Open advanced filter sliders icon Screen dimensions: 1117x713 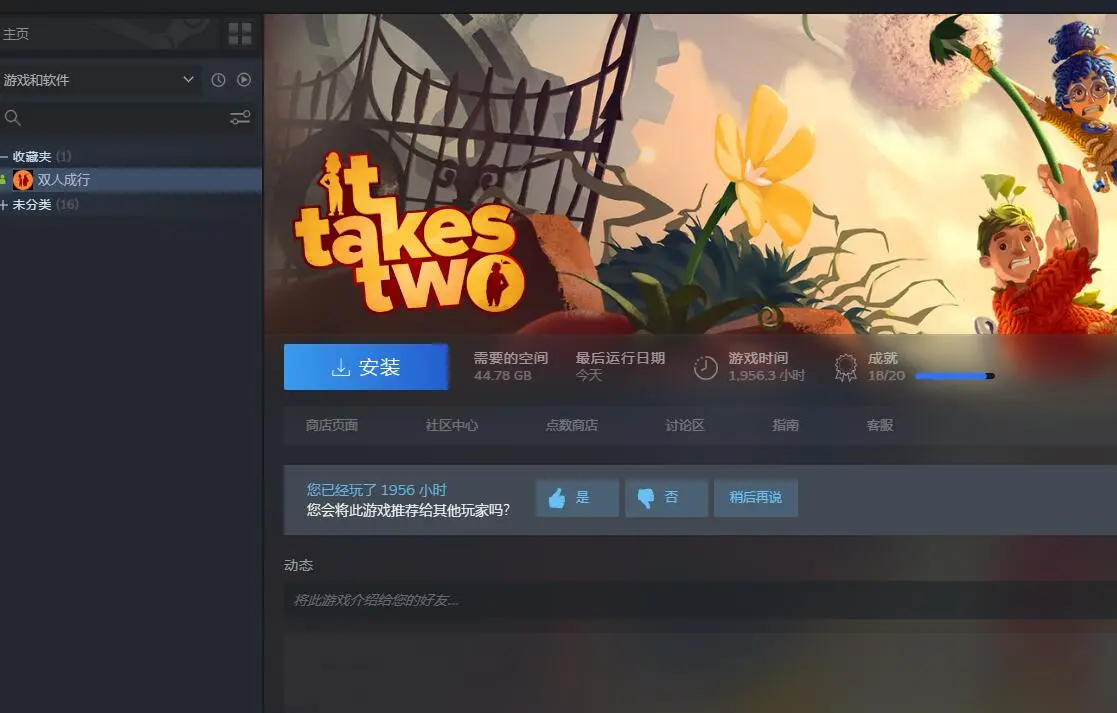pos(240,117)
